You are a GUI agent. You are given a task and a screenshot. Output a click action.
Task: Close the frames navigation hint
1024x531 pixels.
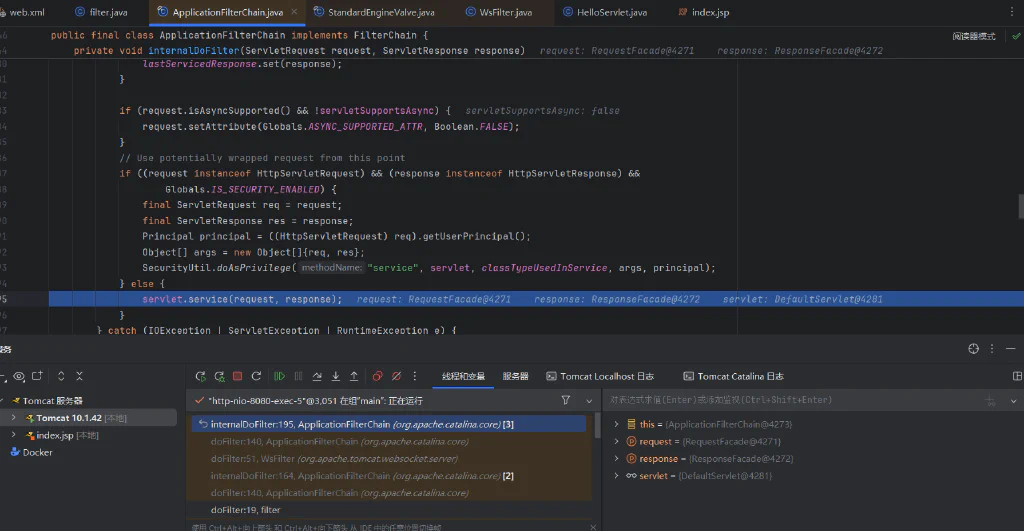(x=593, y=527)
